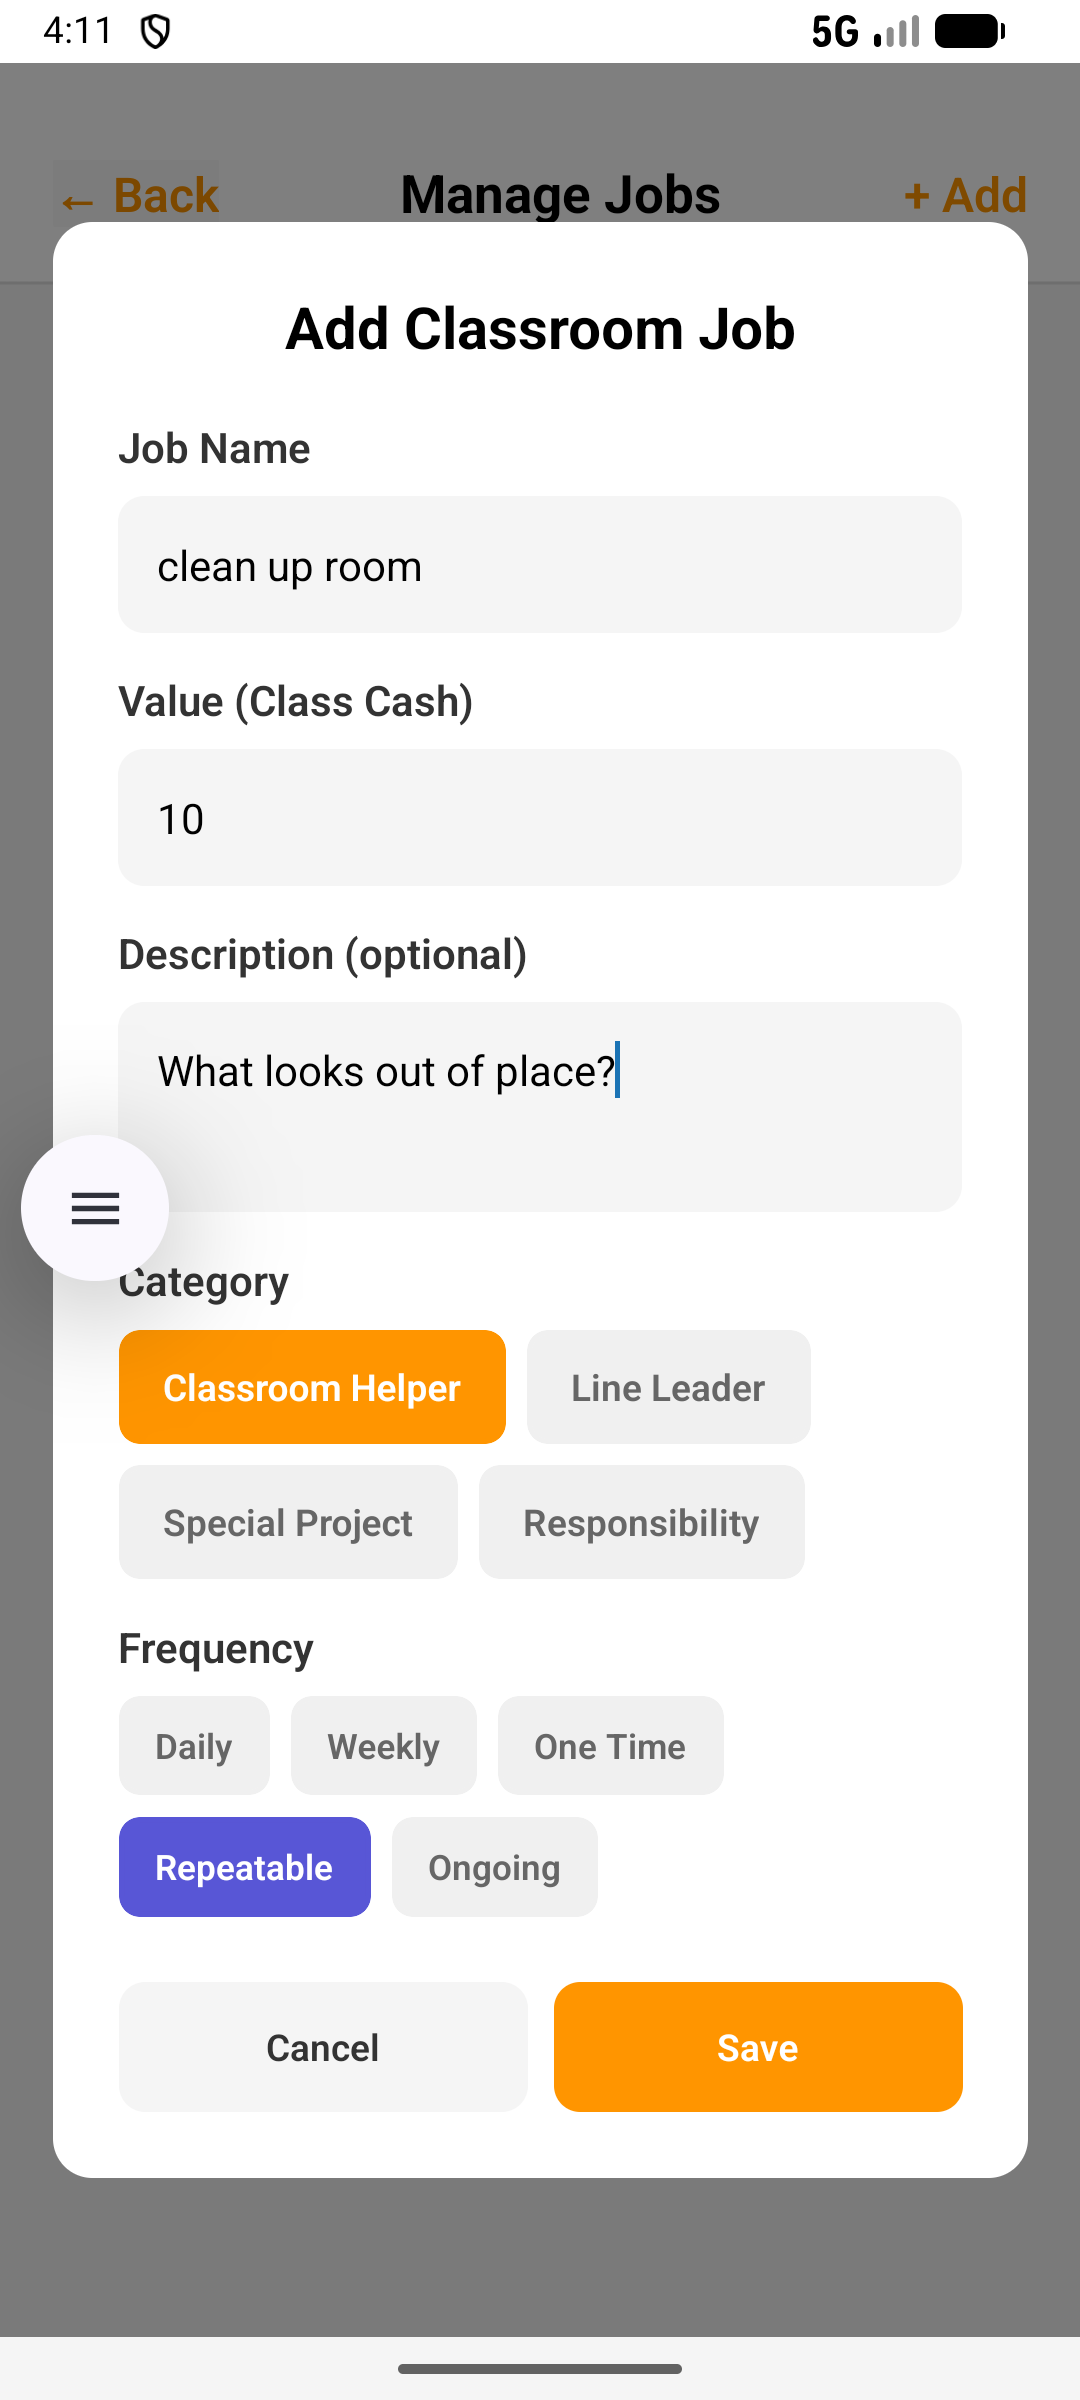The width and height of the screenshot is (1080, 2400).
Task: Choose the Line Leader category
Action: (668, 1387)
